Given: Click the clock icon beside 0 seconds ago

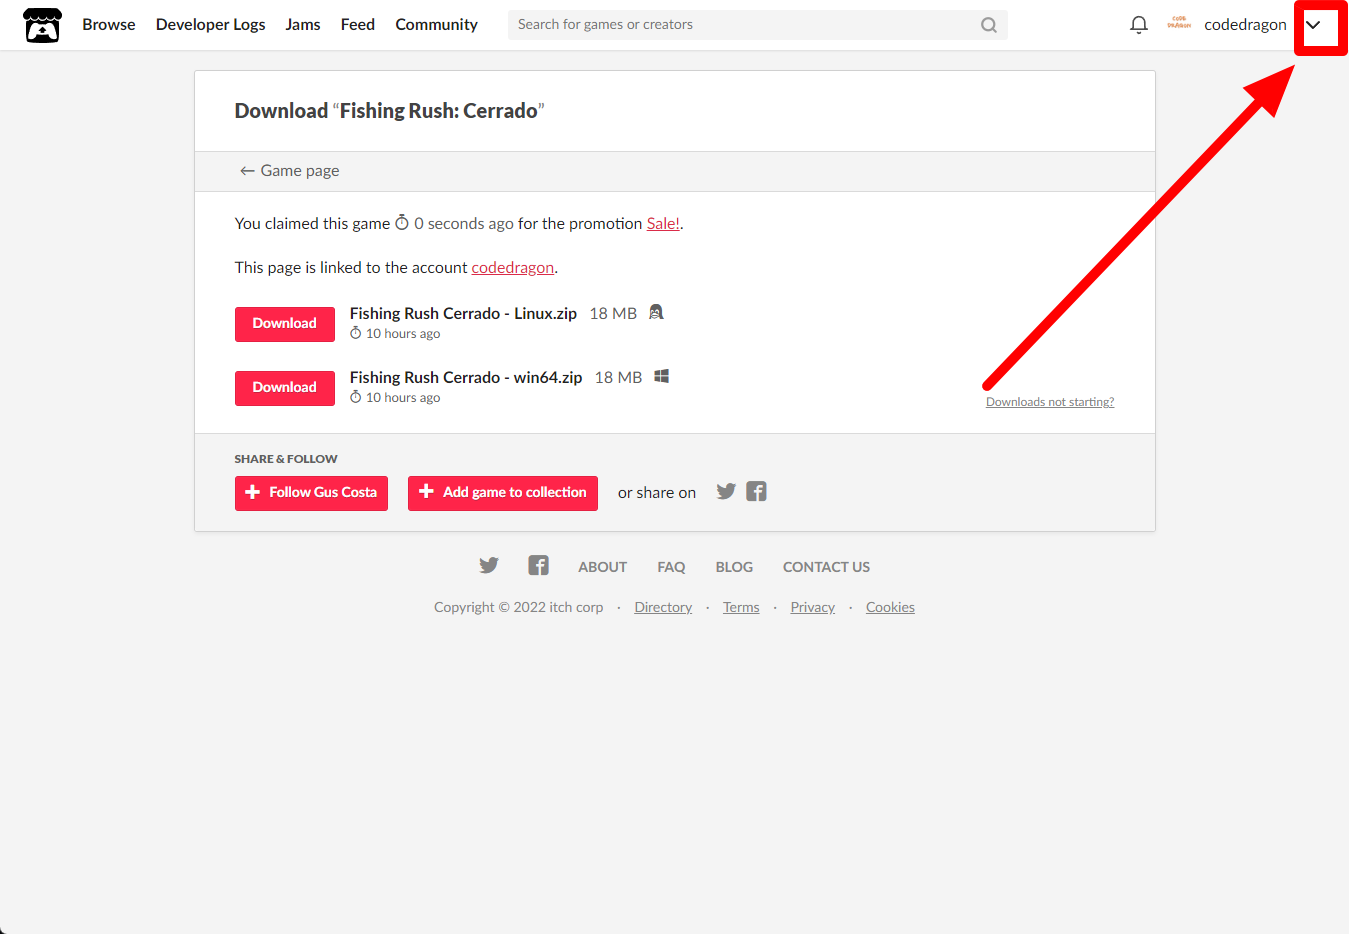Looking at the screenshot, I should [402, 223].
